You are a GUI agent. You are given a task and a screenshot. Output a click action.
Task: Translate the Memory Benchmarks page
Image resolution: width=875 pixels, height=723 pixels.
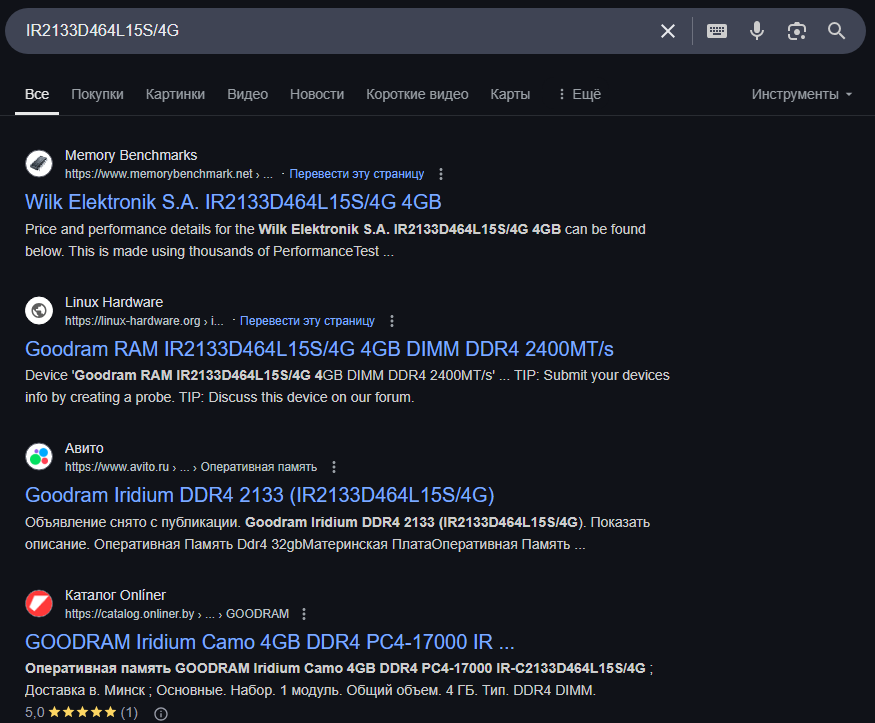356,174
